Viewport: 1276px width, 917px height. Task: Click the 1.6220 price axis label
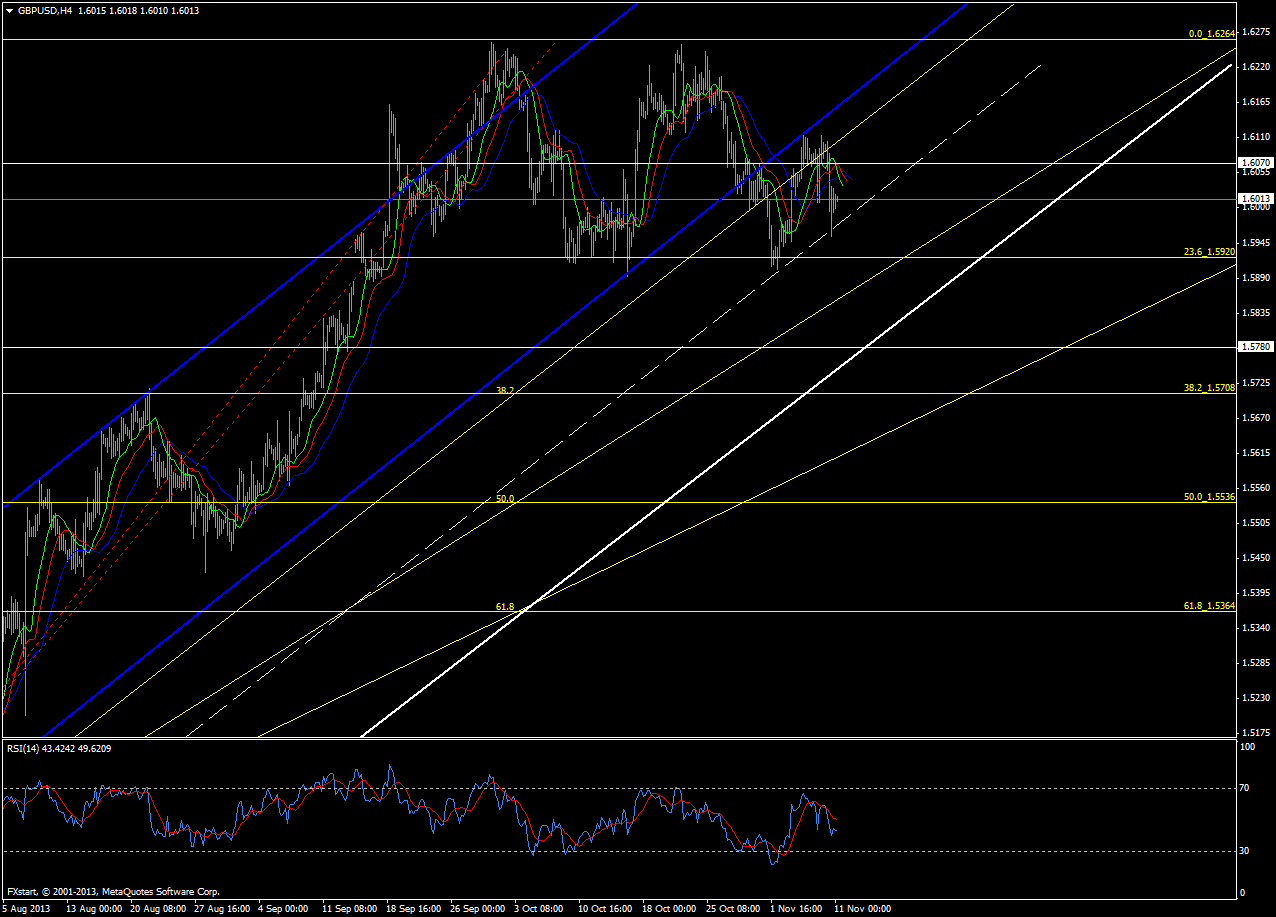click(1257, 67)
